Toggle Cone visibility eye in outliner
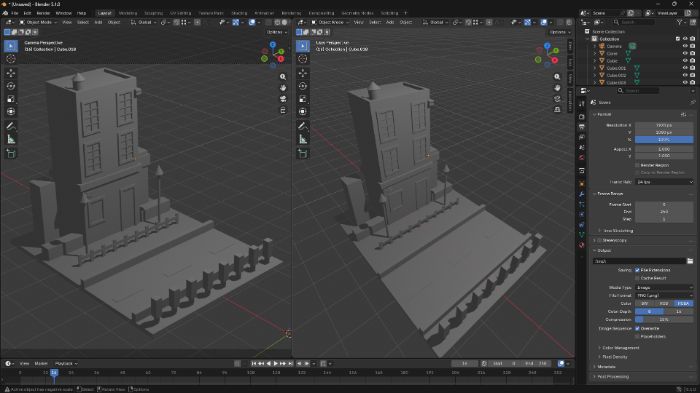Screen dimensions: 700x393 pyautogui.click(x=685, y=53)
